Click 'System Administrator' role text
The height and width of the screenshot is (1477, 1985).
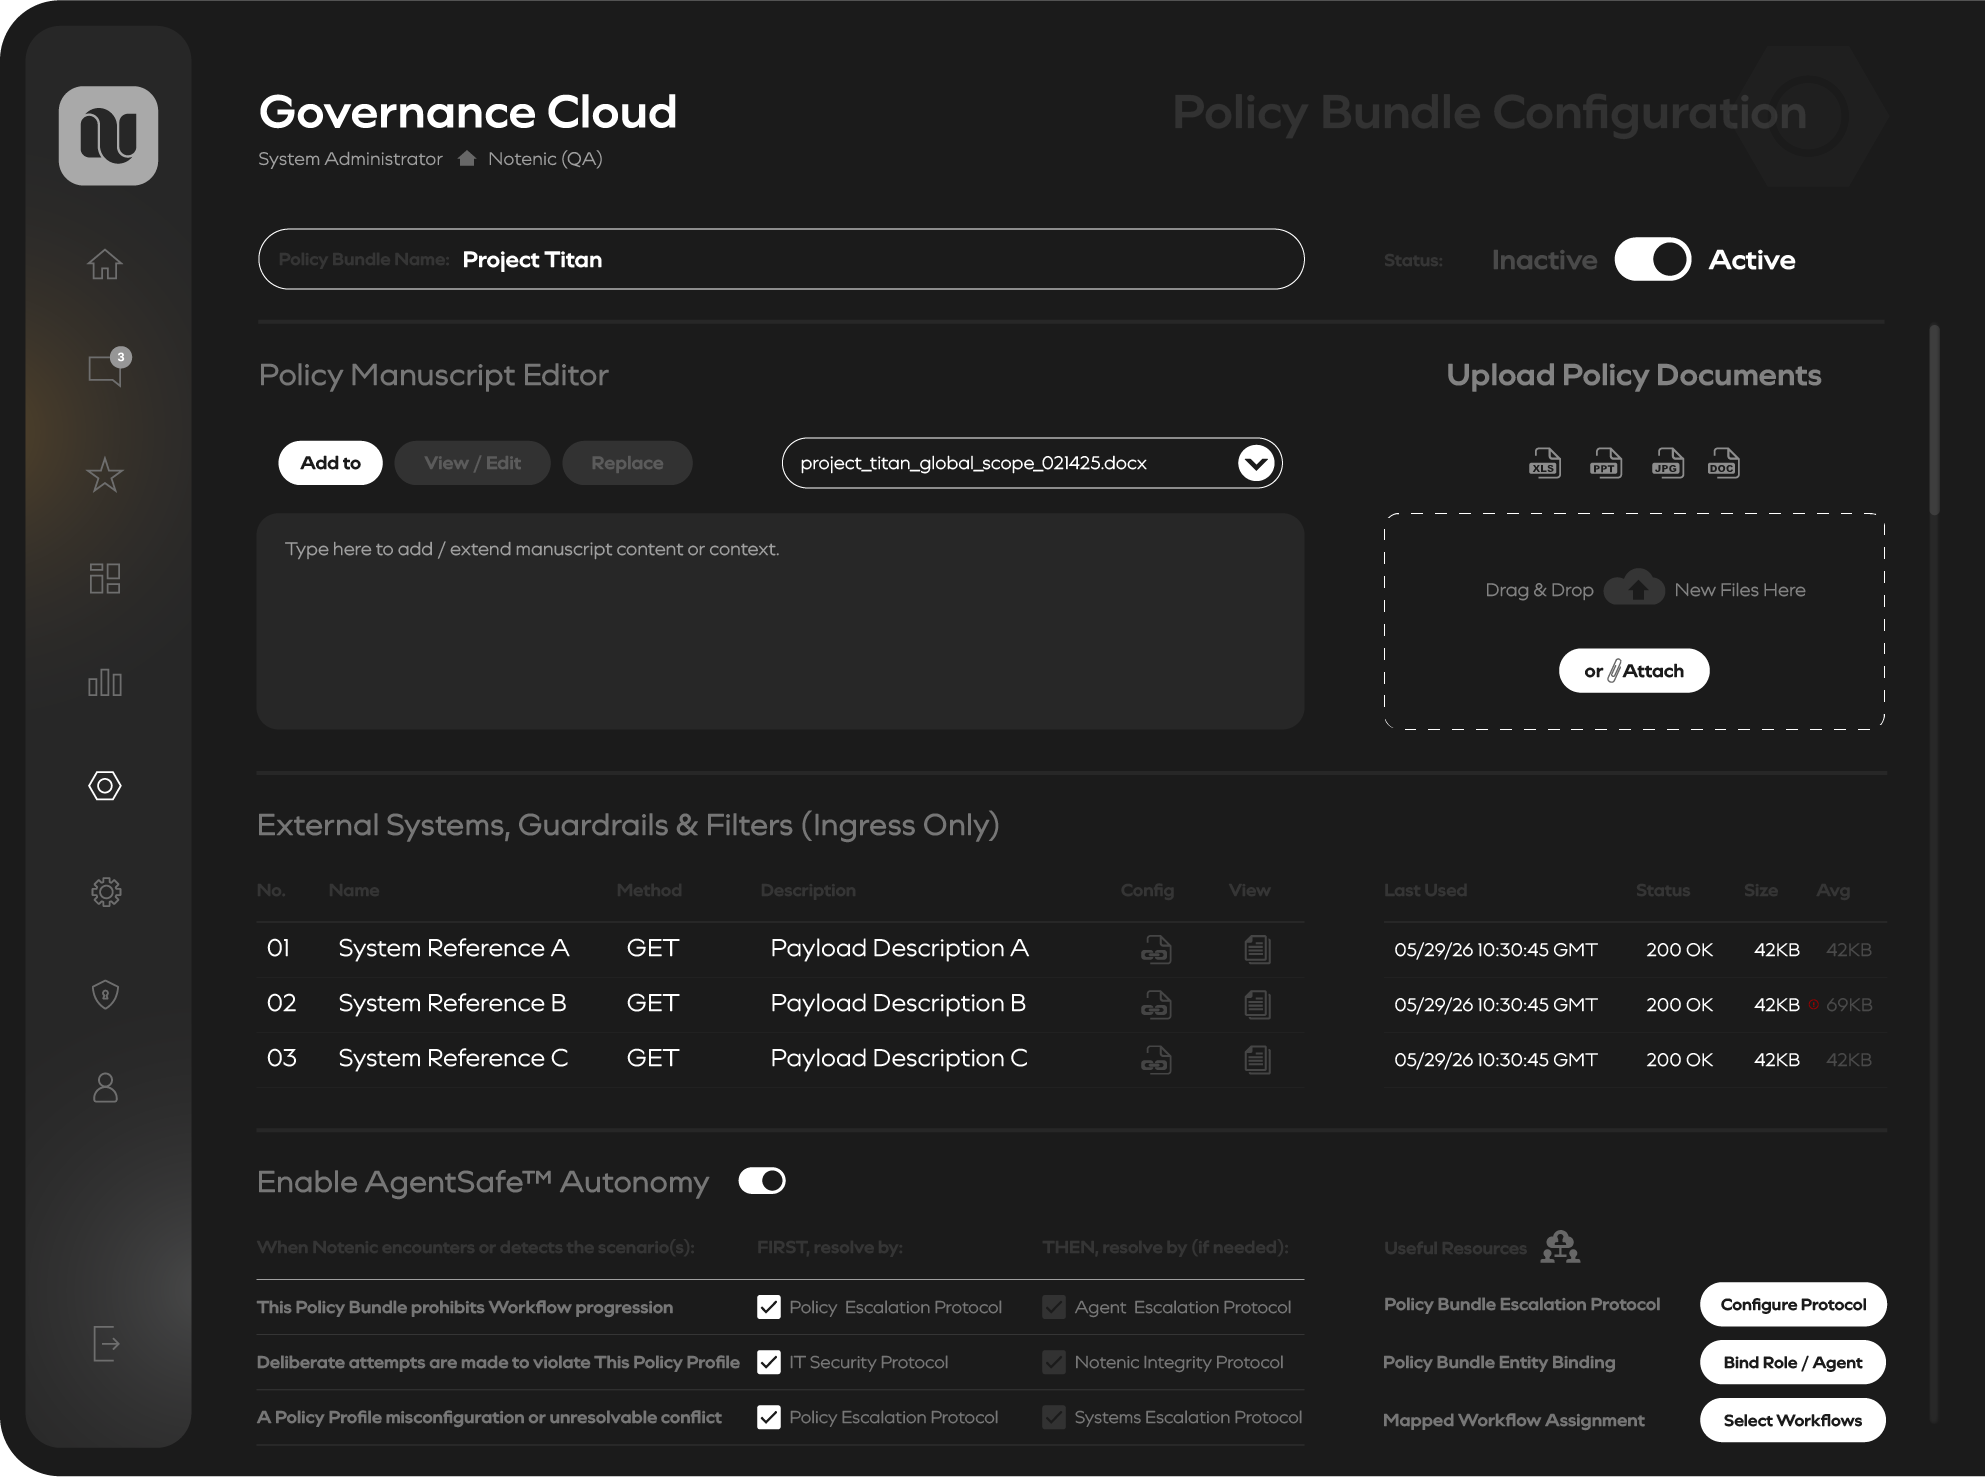tap(350, 159)
